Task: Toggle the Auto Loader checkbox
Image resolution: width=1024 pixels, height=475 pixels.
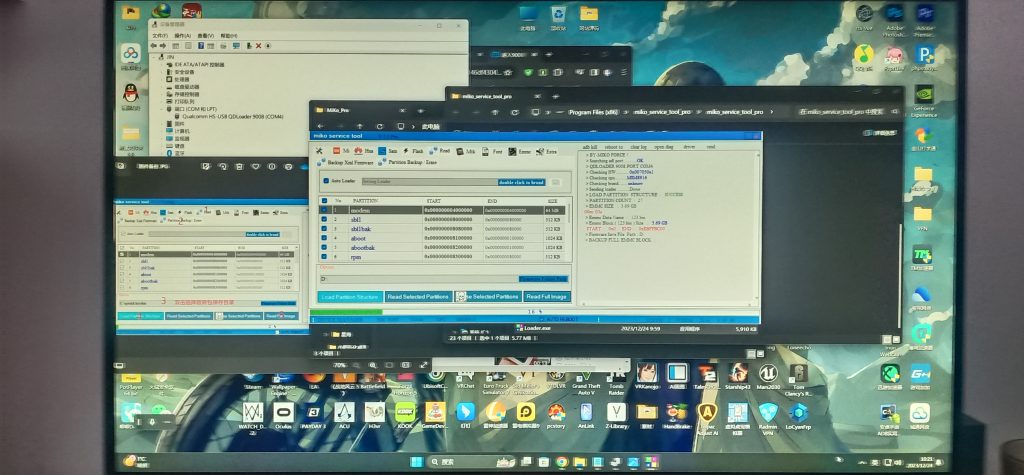Action: point(326,182)
